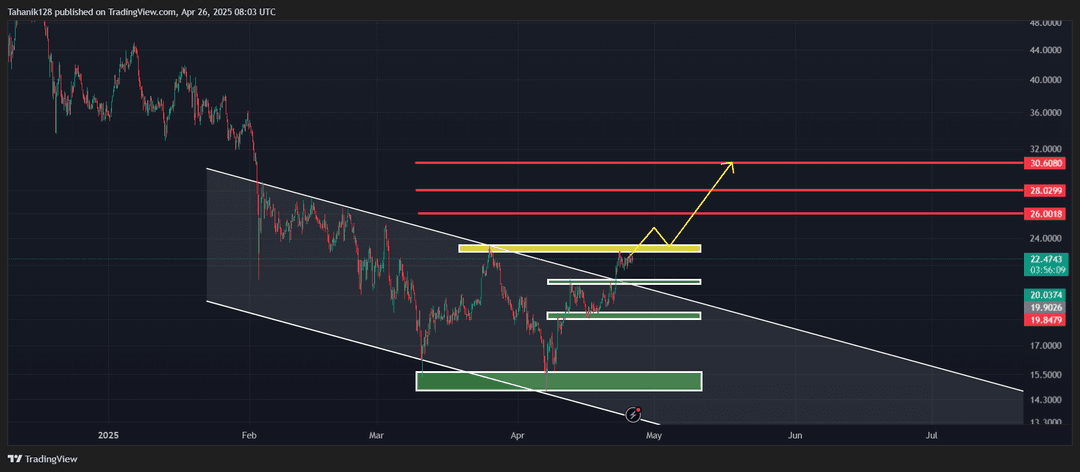Select the red 28.0299 price label
1080x472 pixels.
point(1045,190)
